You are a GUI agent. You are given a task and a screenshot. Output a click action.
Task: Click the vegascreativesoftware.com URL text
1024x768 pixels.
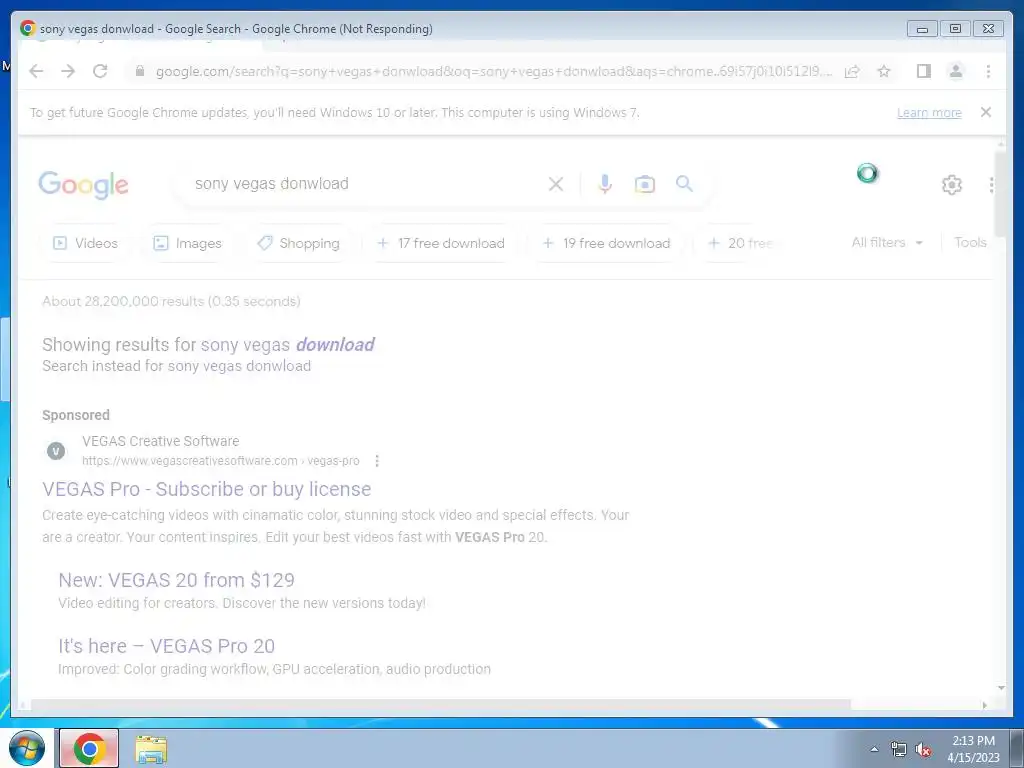pyautogui.click(x=221, y=461)
